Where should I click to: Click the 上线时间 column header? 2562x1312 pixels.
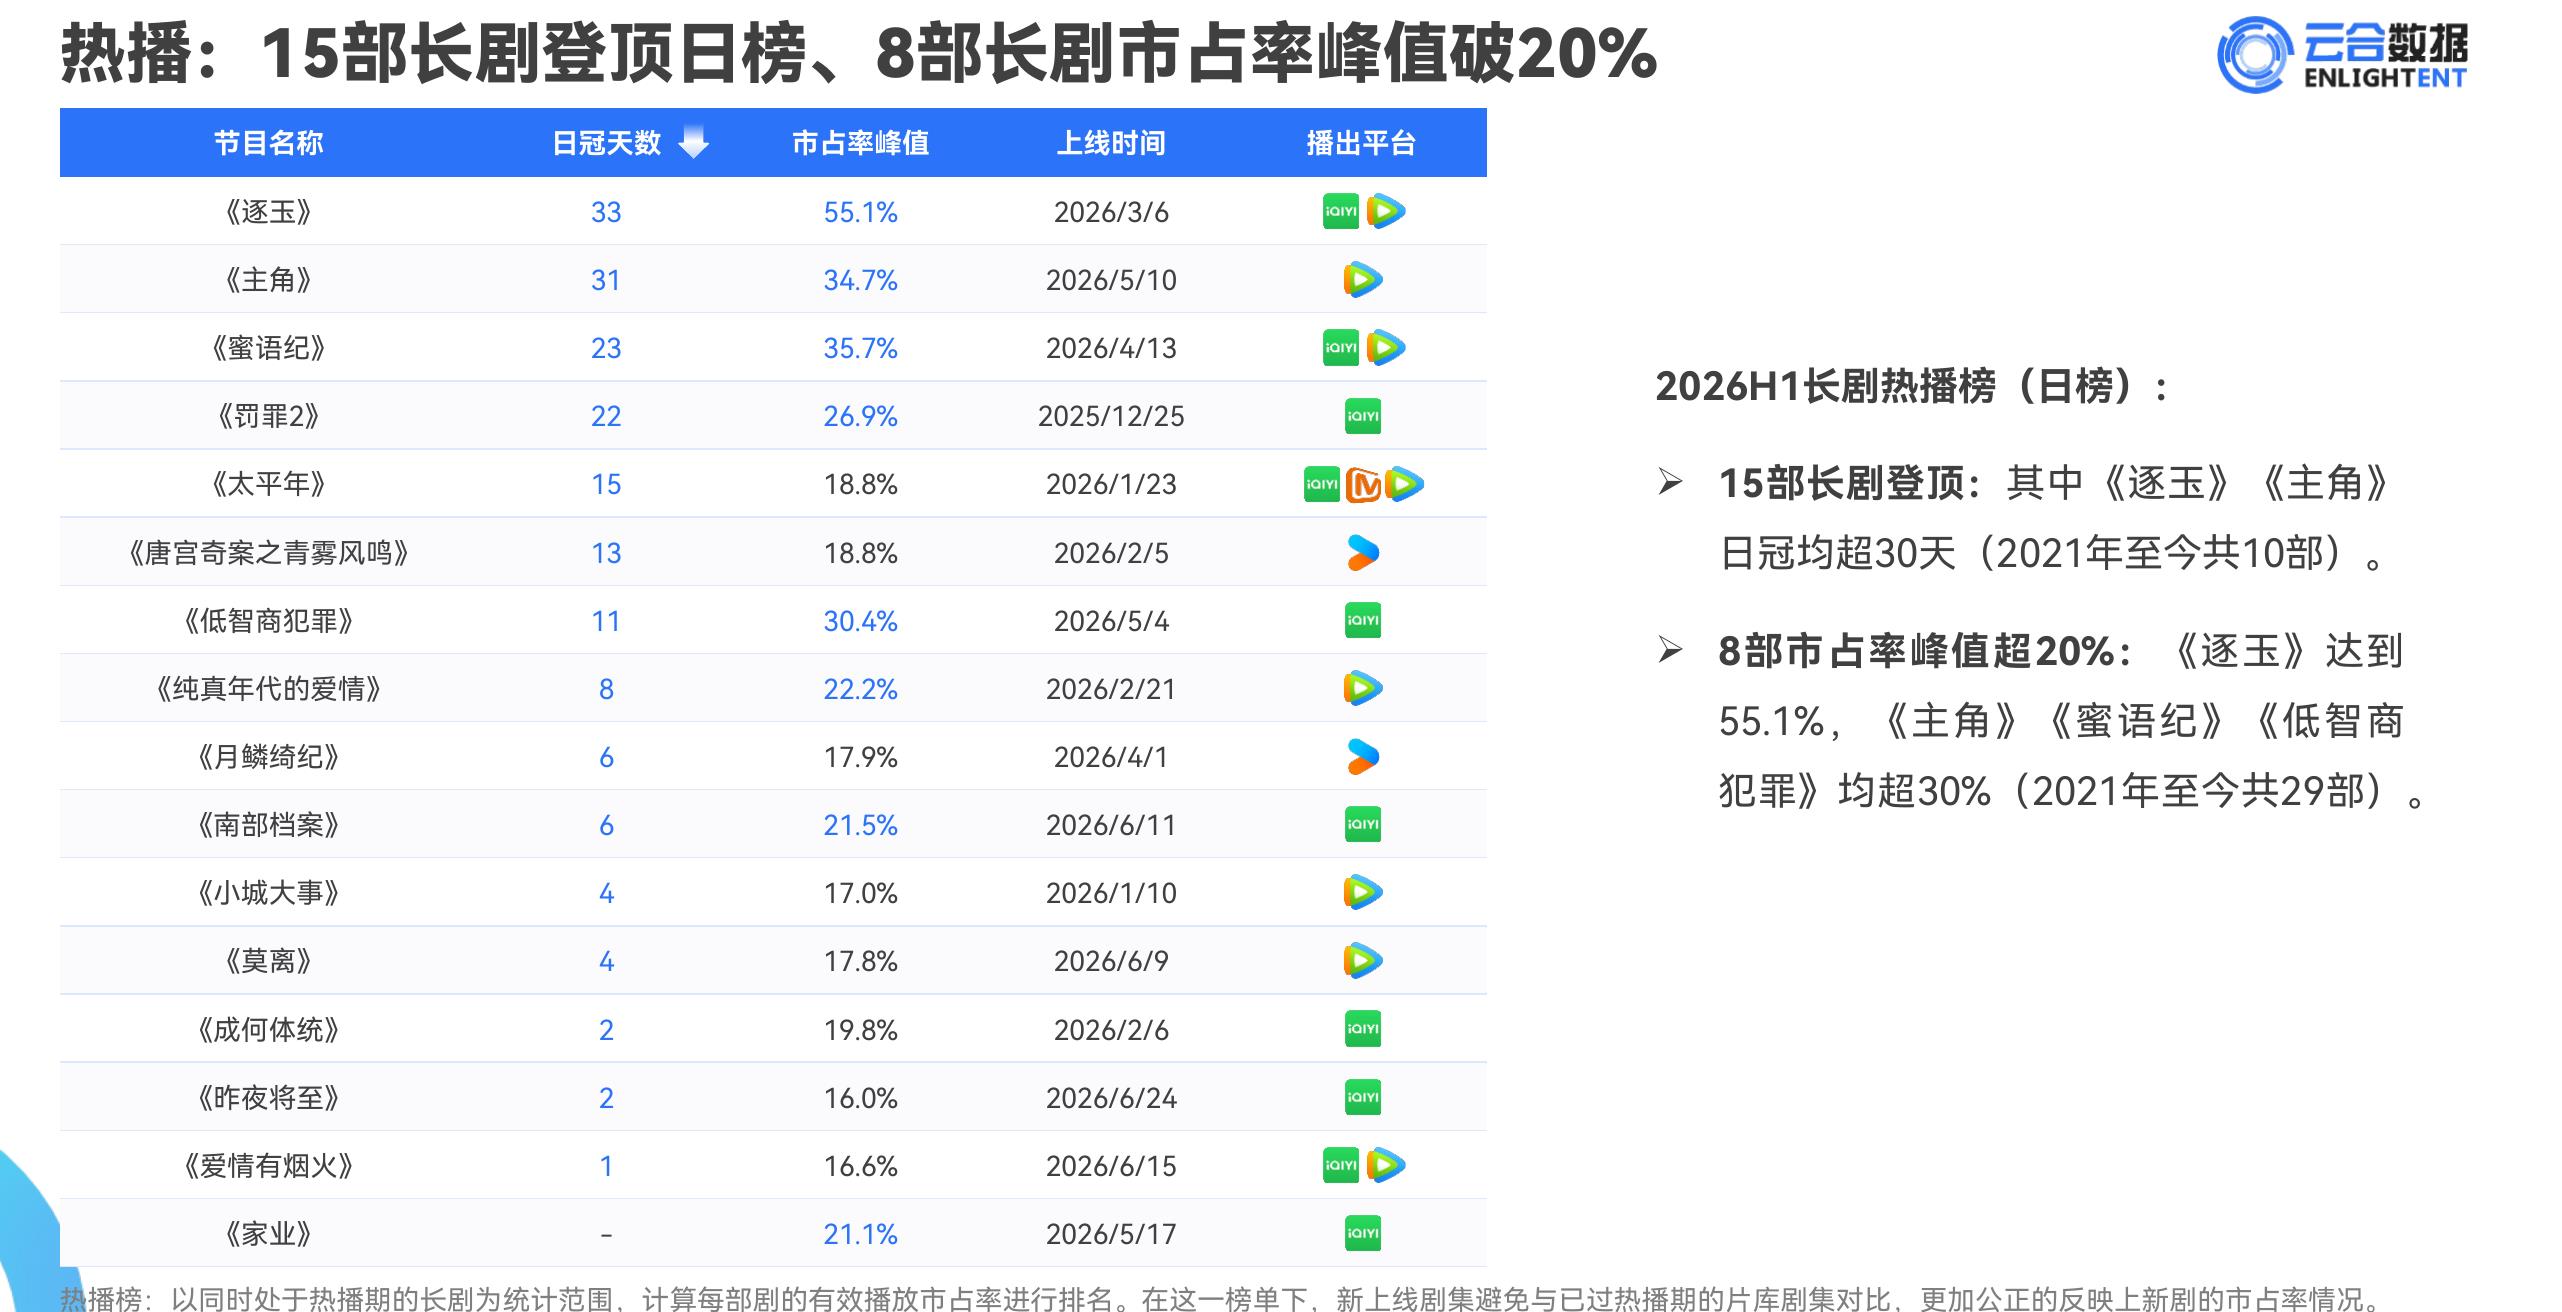1111,143
